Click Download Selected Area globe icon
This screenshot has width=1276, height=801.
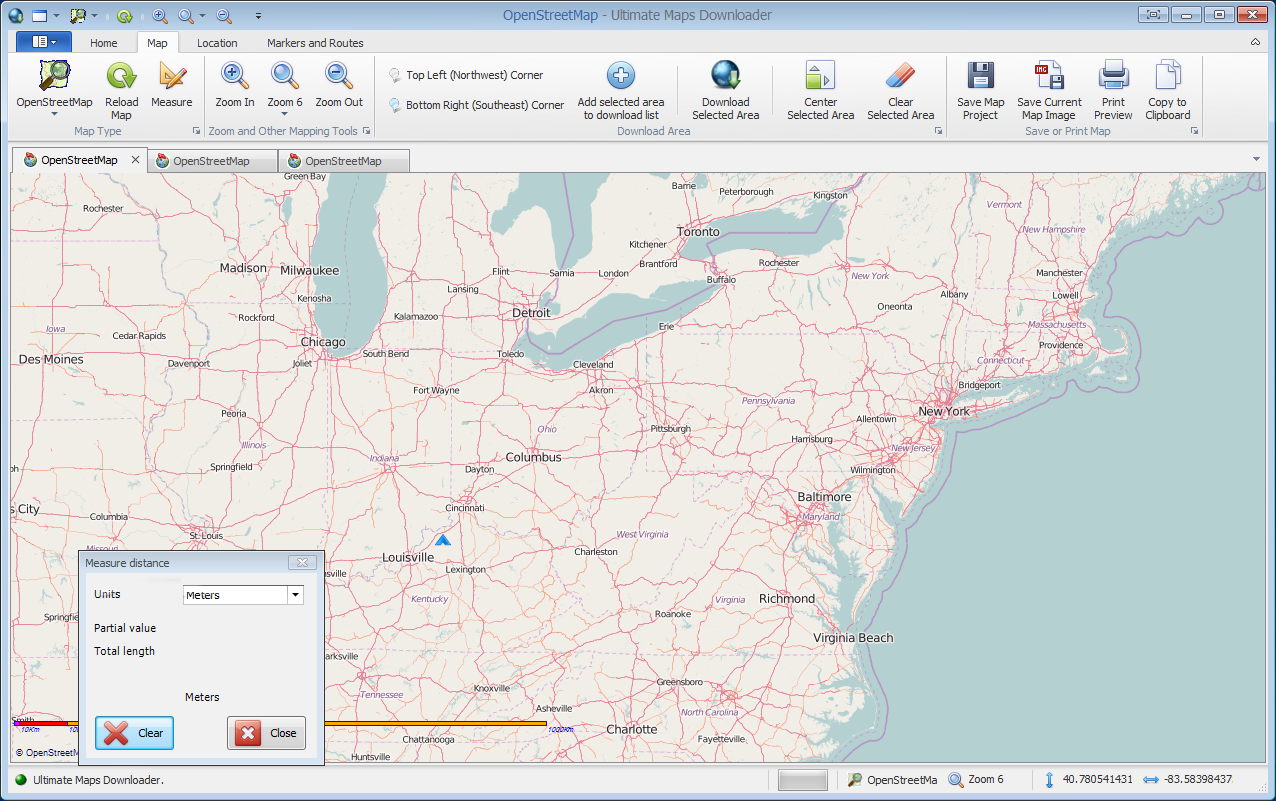click(725, 77)
